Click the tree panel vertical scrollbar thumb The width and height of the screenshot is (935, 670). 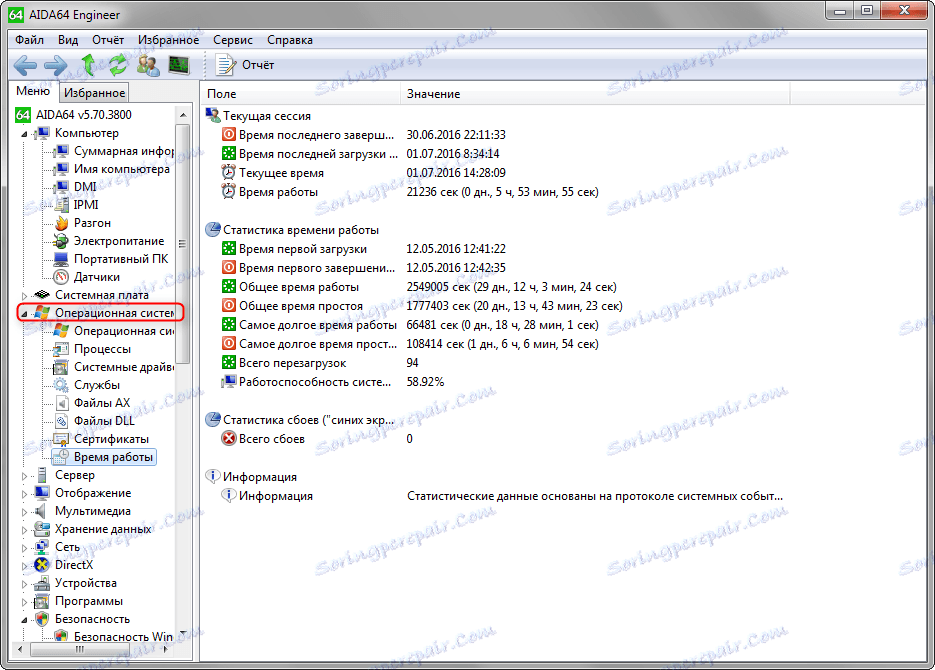pos(182,243)
